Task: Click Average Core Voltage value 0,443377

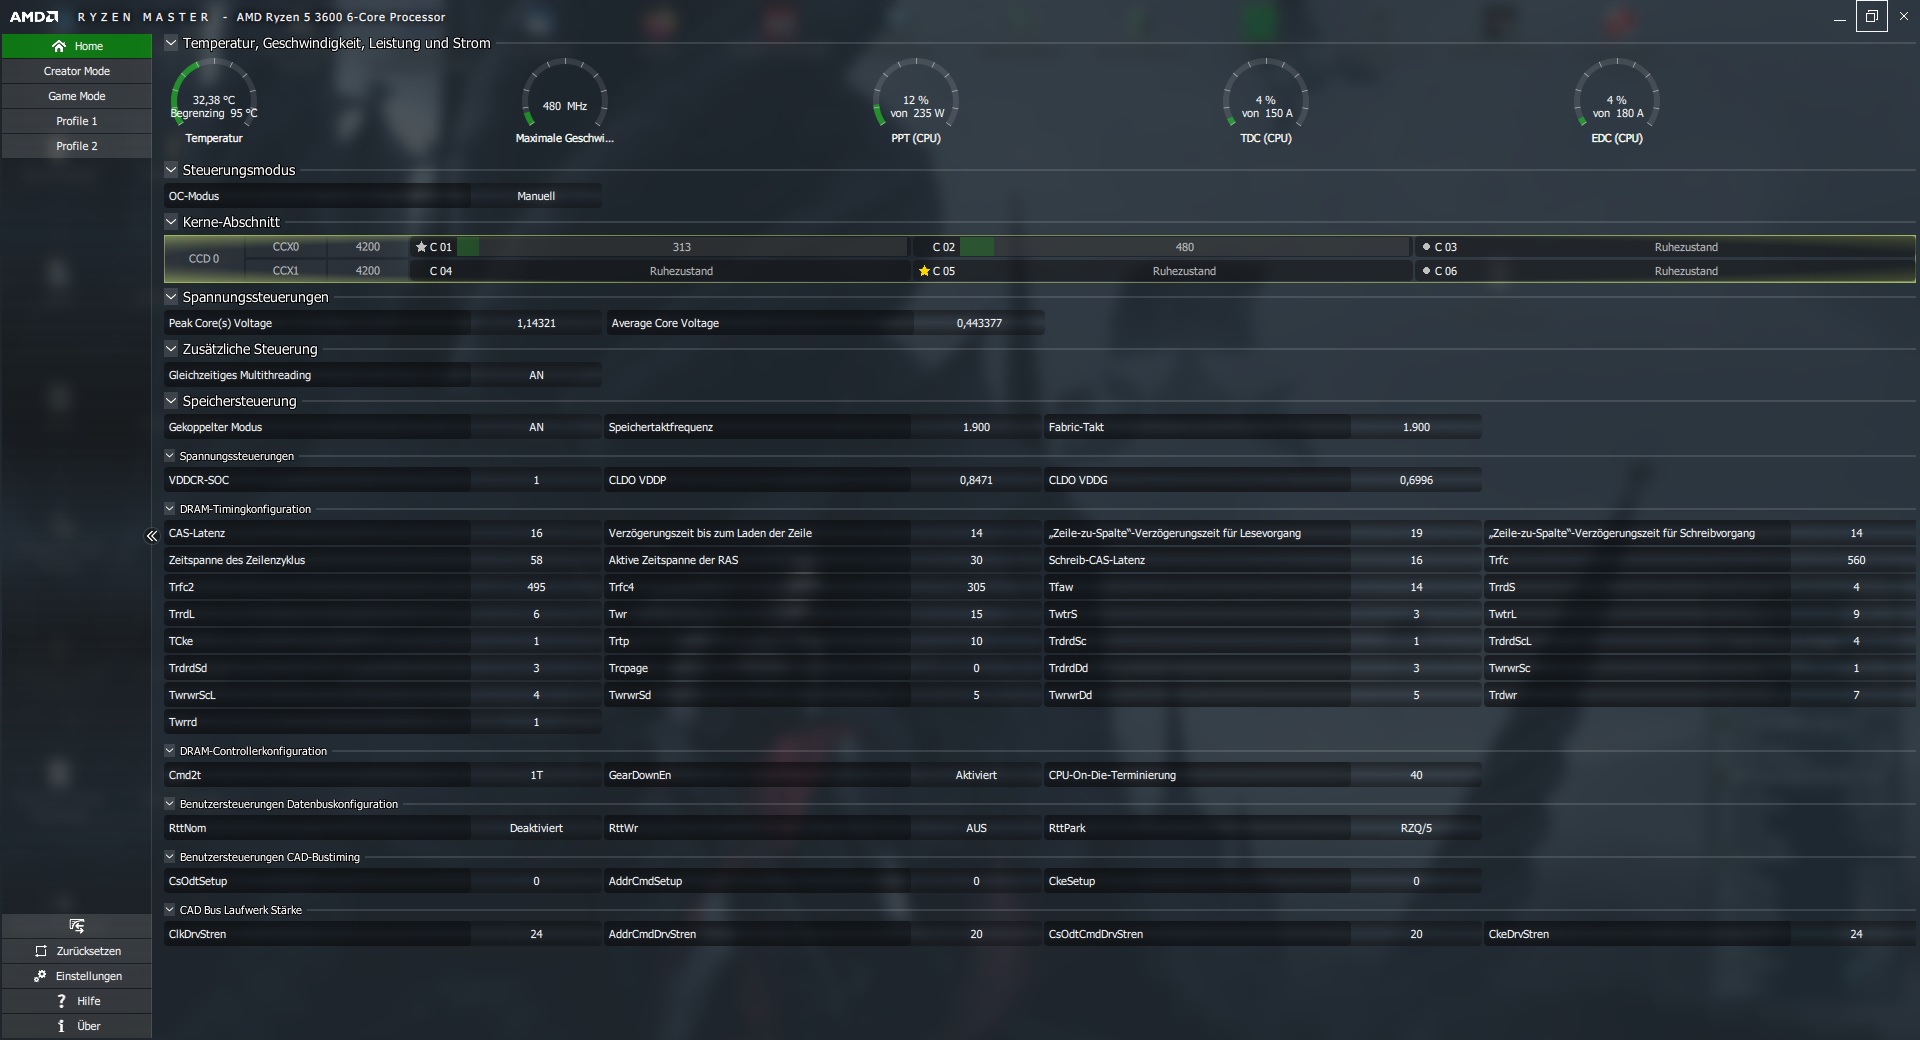Action: point(979,323)
